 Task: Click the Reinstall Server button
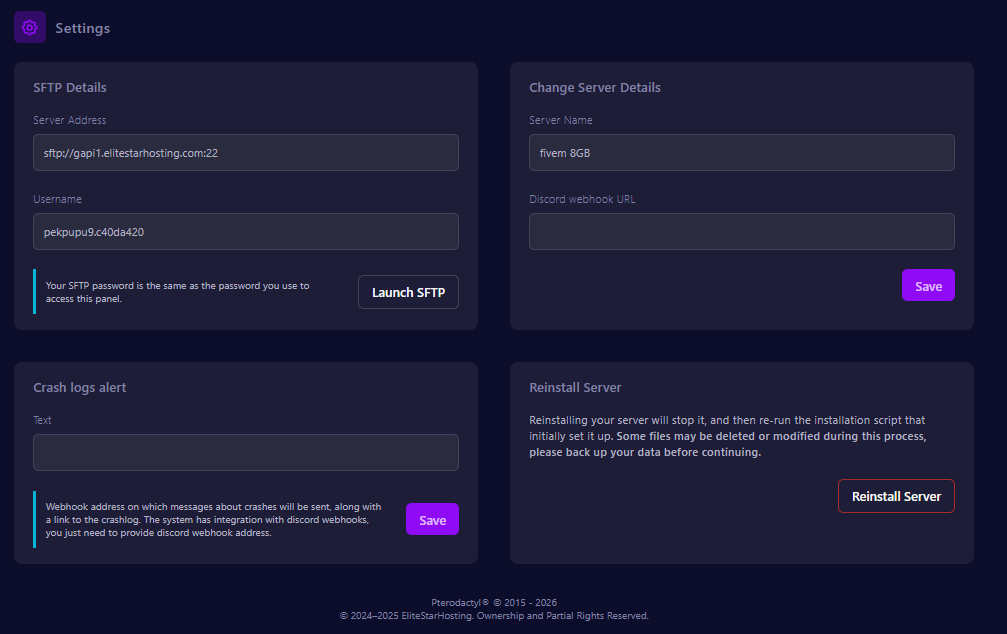(895, 496)
